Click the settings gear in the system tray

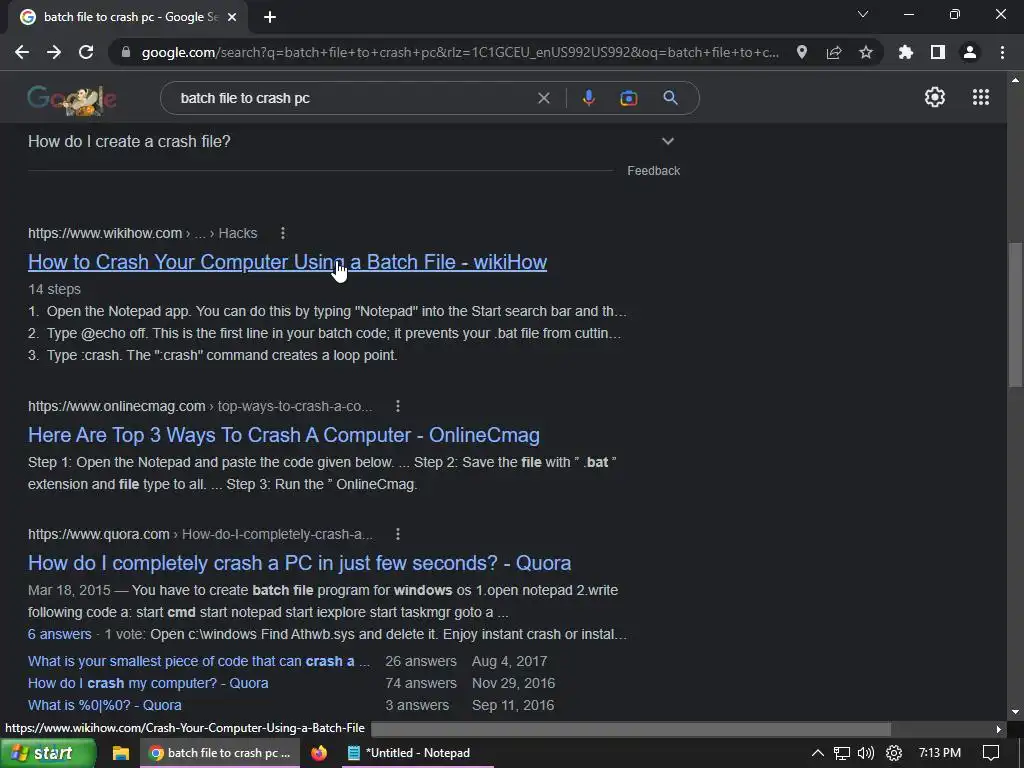pyautogui.click(x=893, y=754)
